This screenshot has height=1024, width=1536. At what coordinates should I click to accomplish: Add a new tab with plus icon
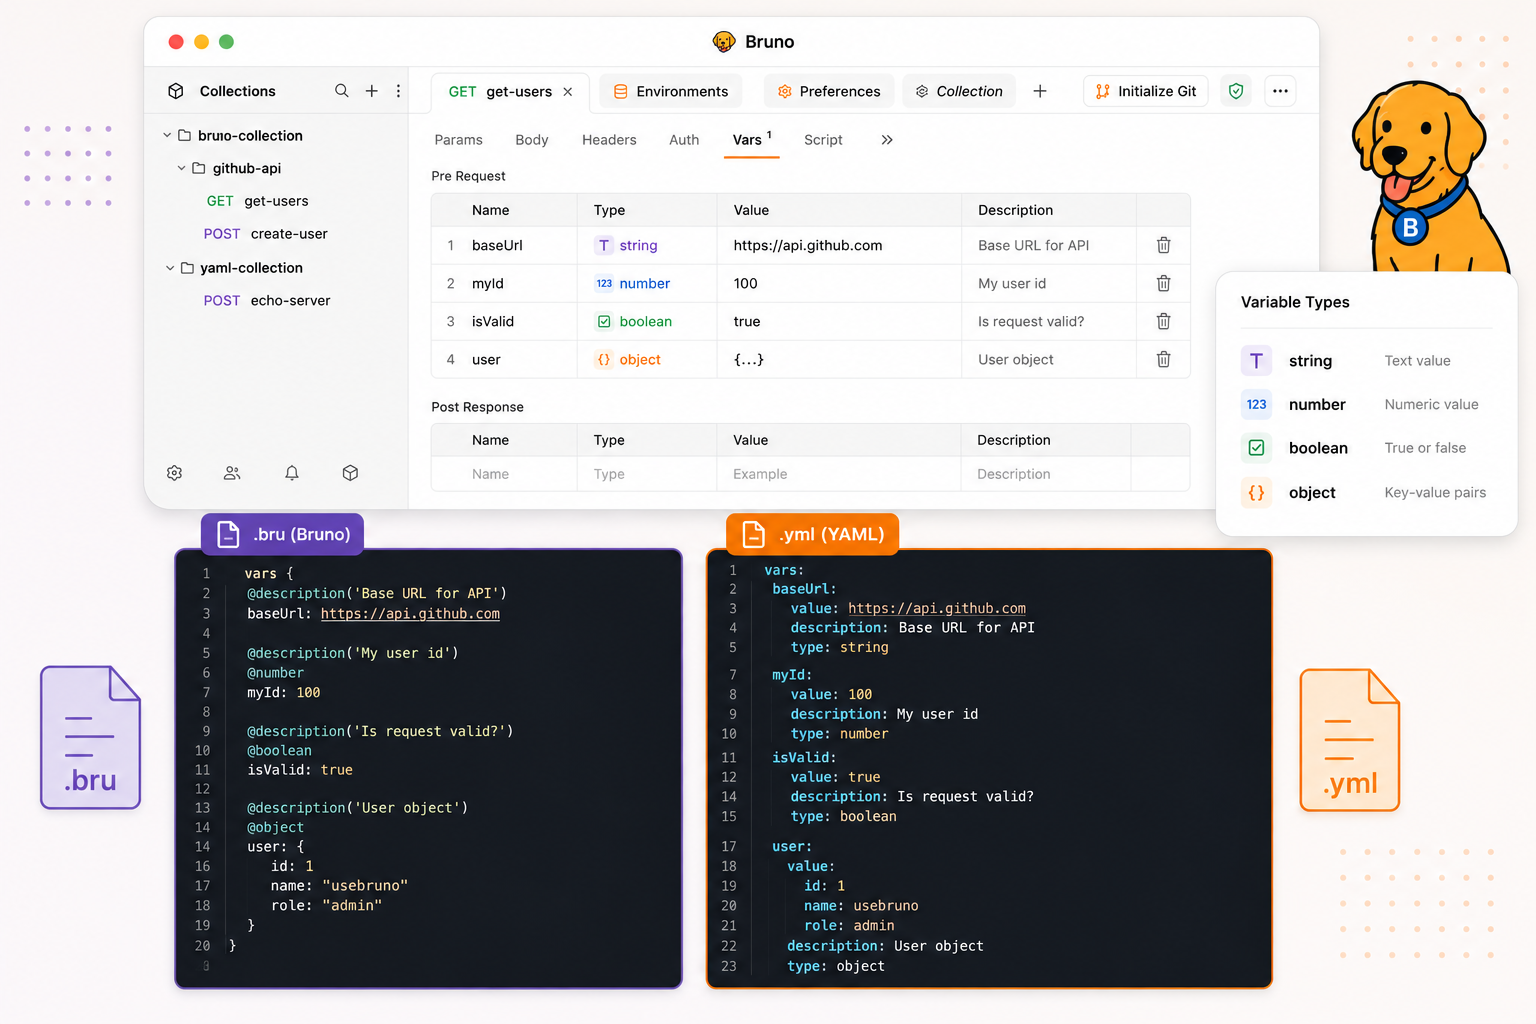coord(1040,91)
